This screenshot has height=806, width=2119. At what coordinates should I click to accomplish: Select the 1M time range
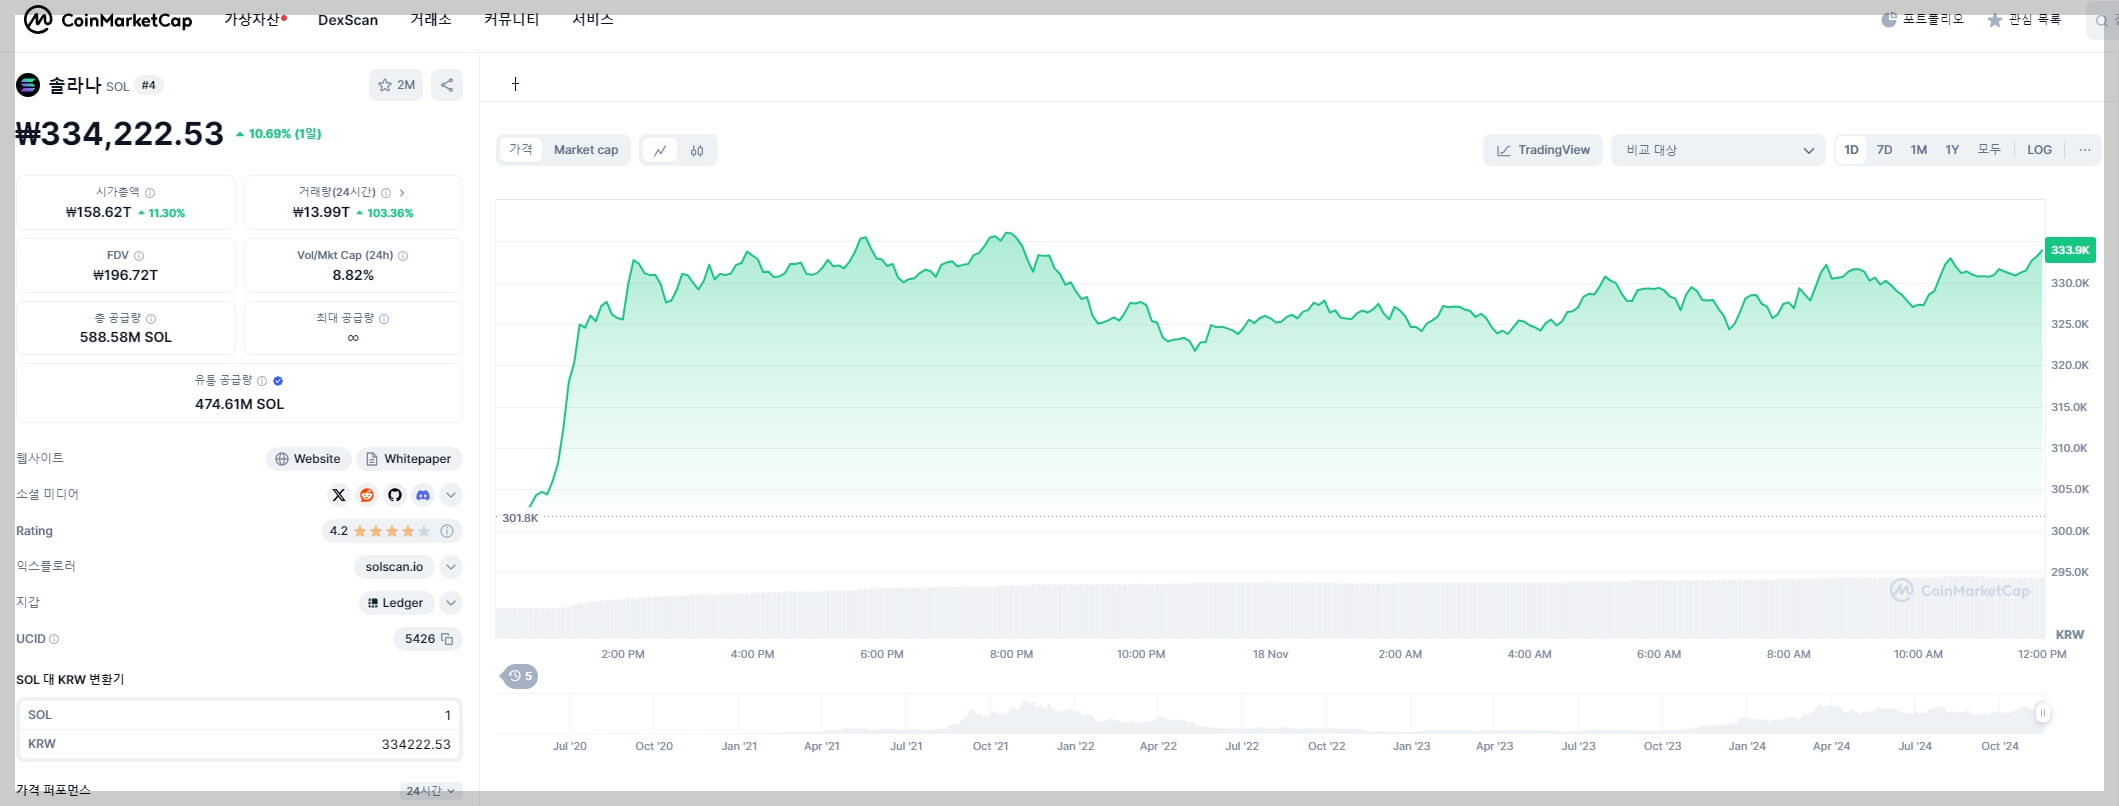[1918, 150]
